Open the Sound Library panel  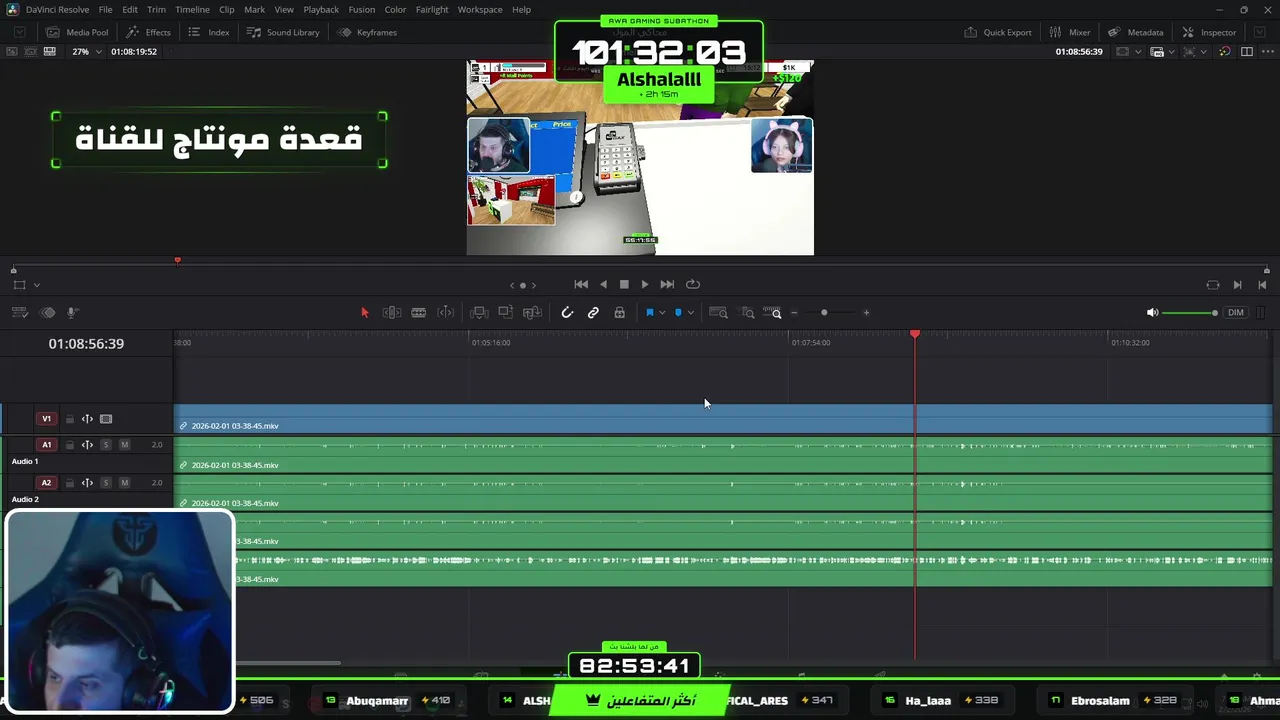point(283,32)
